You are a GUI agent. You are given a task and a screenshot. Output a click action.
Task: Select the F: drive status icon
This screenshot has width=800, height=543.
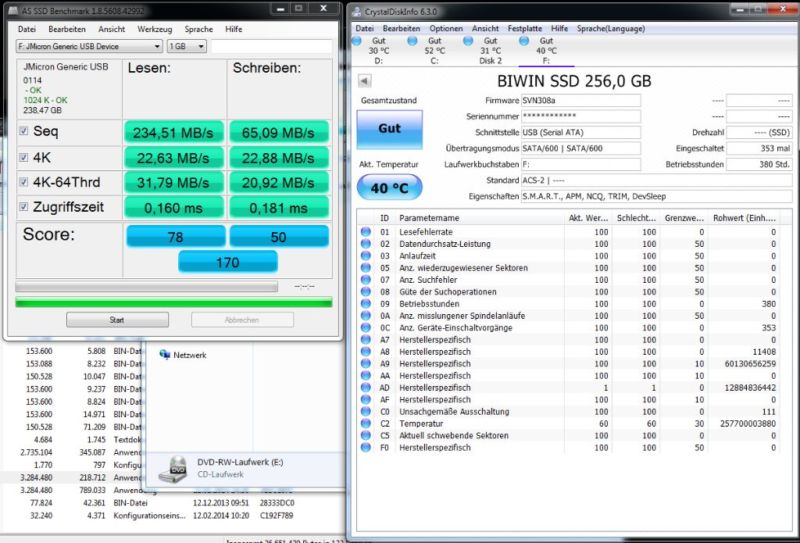click(523, 41)
